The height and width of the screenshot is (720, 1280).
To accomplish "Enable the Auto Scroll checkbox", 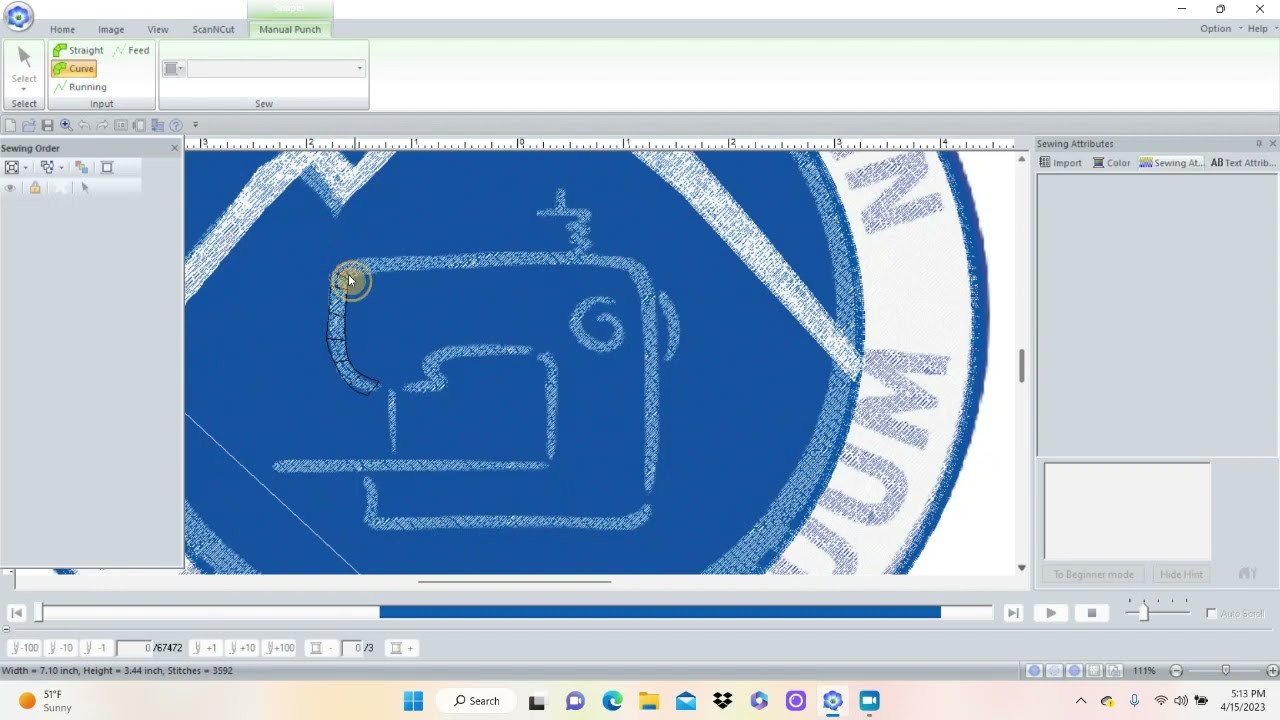I will pos(1211,613).
